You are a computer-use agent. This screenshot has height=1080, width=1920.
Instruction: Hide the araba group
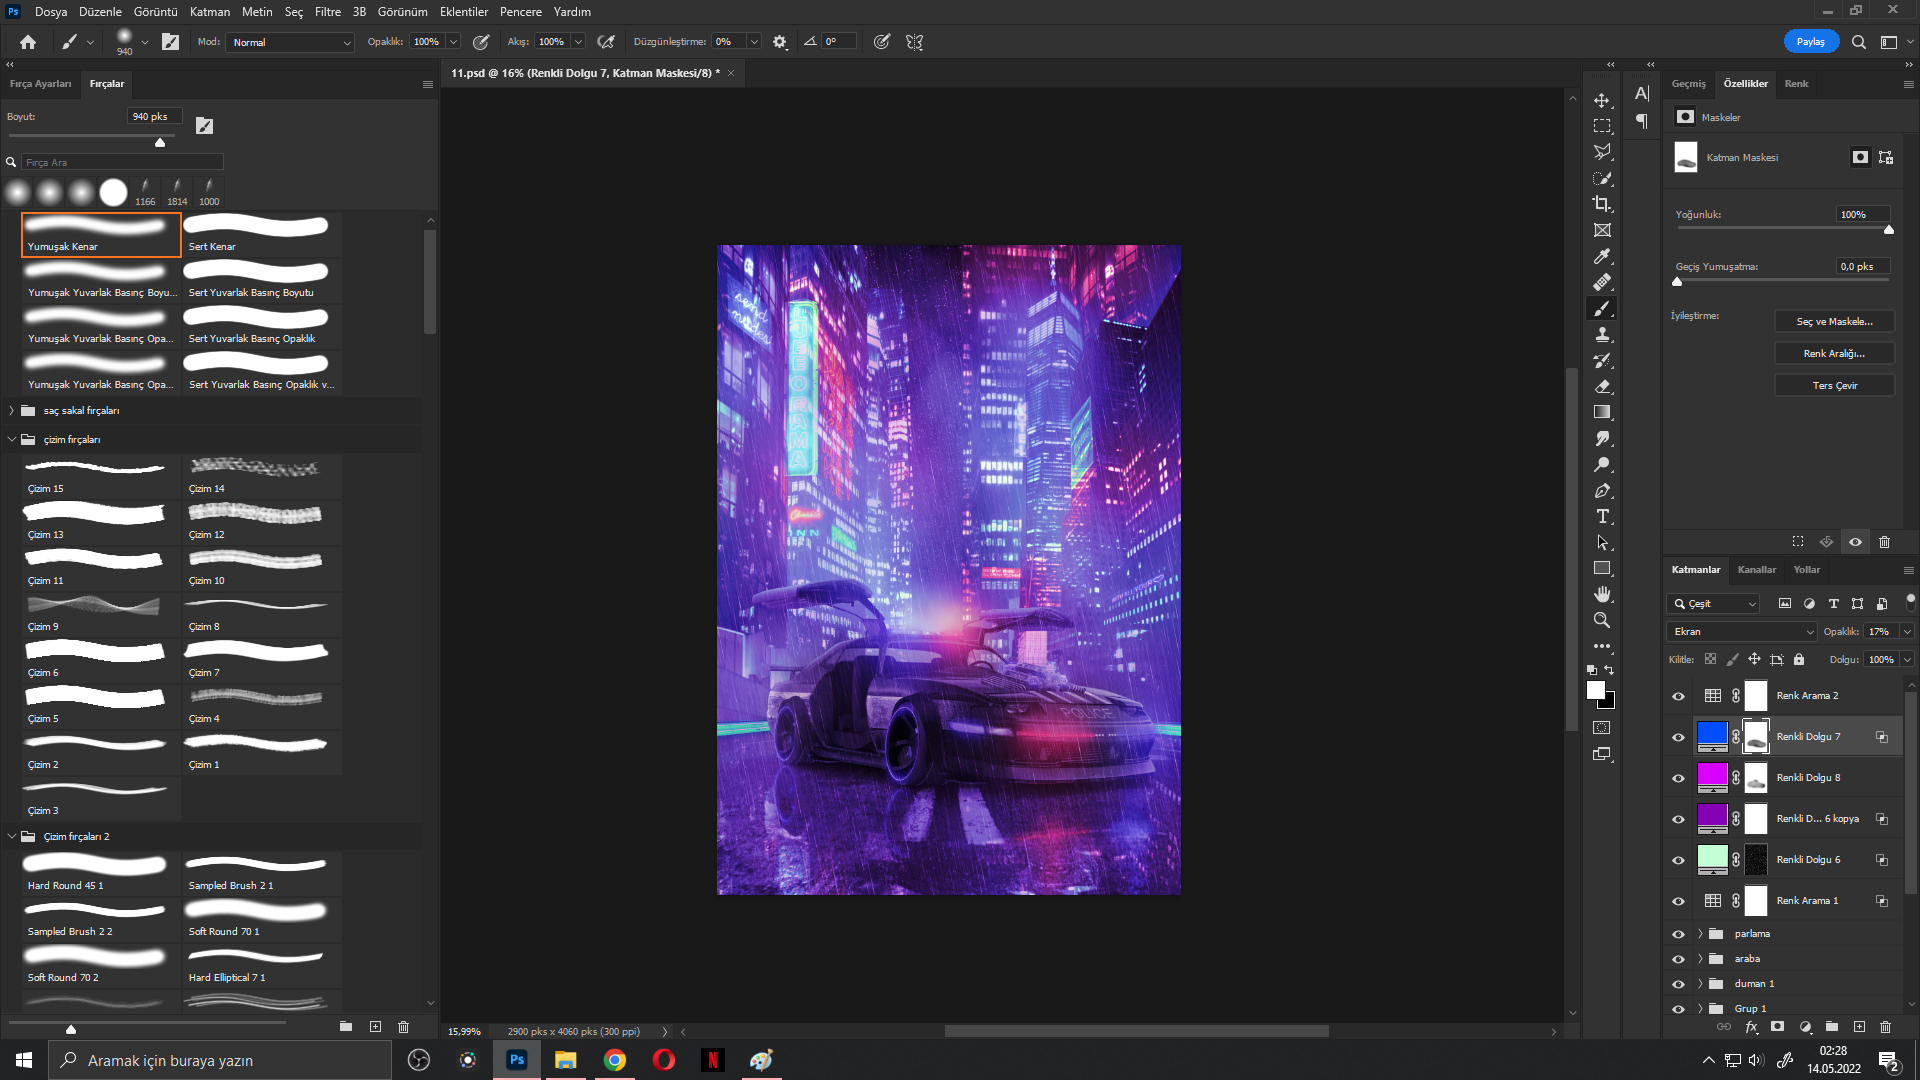[x=1678, y=960]
